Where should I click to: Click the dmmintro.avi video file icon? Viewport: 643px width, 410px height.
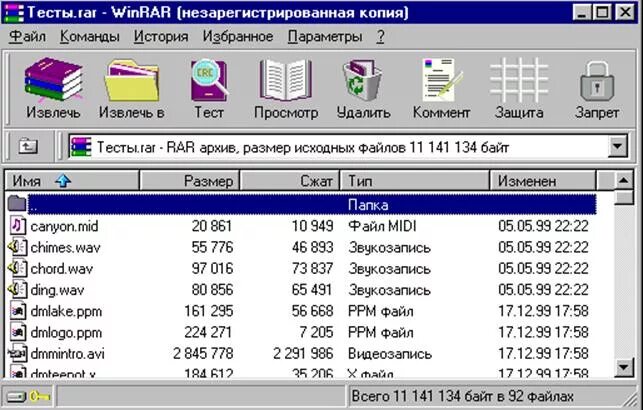pyautogui.click(x=18, y=353)
